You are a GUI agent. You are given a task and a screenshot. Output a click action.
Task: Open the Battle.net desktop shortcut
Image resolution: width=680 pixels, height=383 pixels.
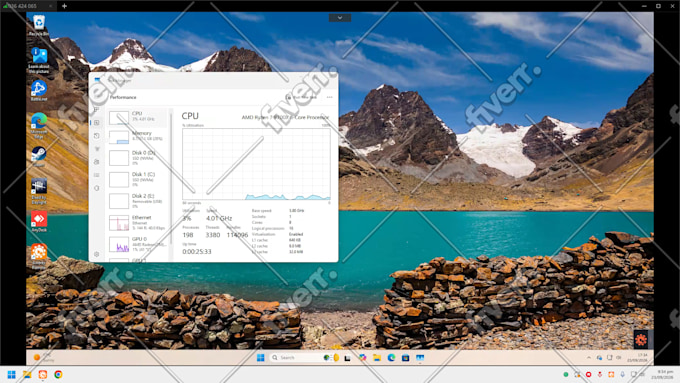click(x=39, y=91)
